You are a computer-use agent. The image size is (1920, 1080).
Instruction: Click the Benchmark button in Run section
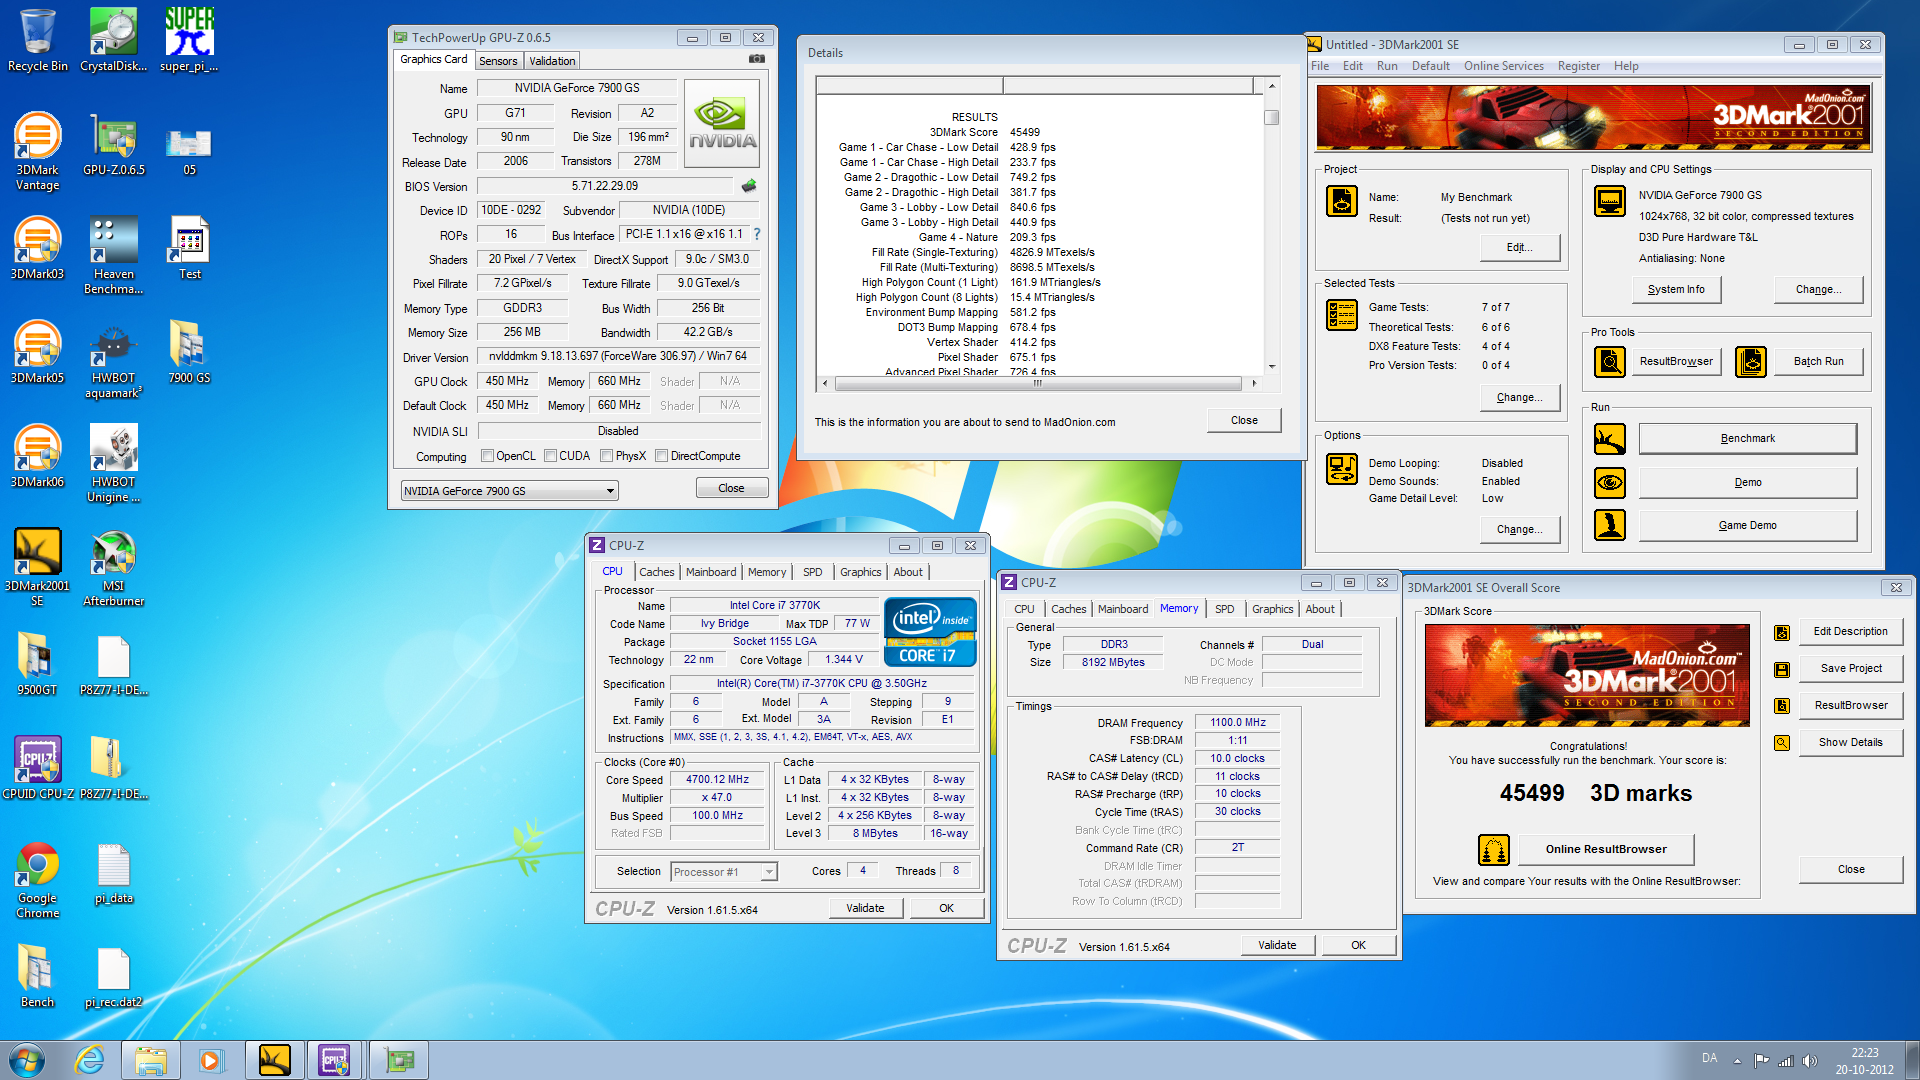[x=1747, y=438]
